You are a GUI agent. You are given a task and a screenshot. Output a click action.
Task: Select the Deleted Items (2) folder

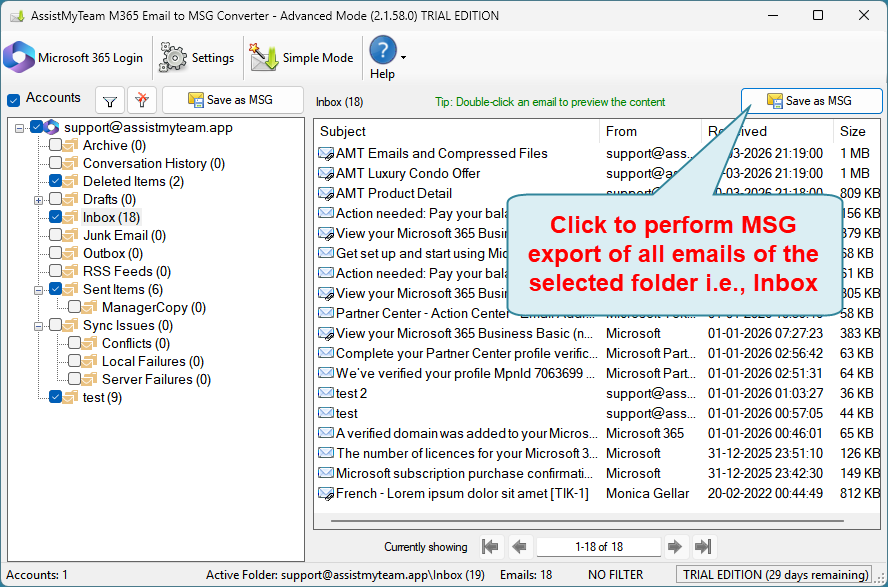tap(133, 181)
